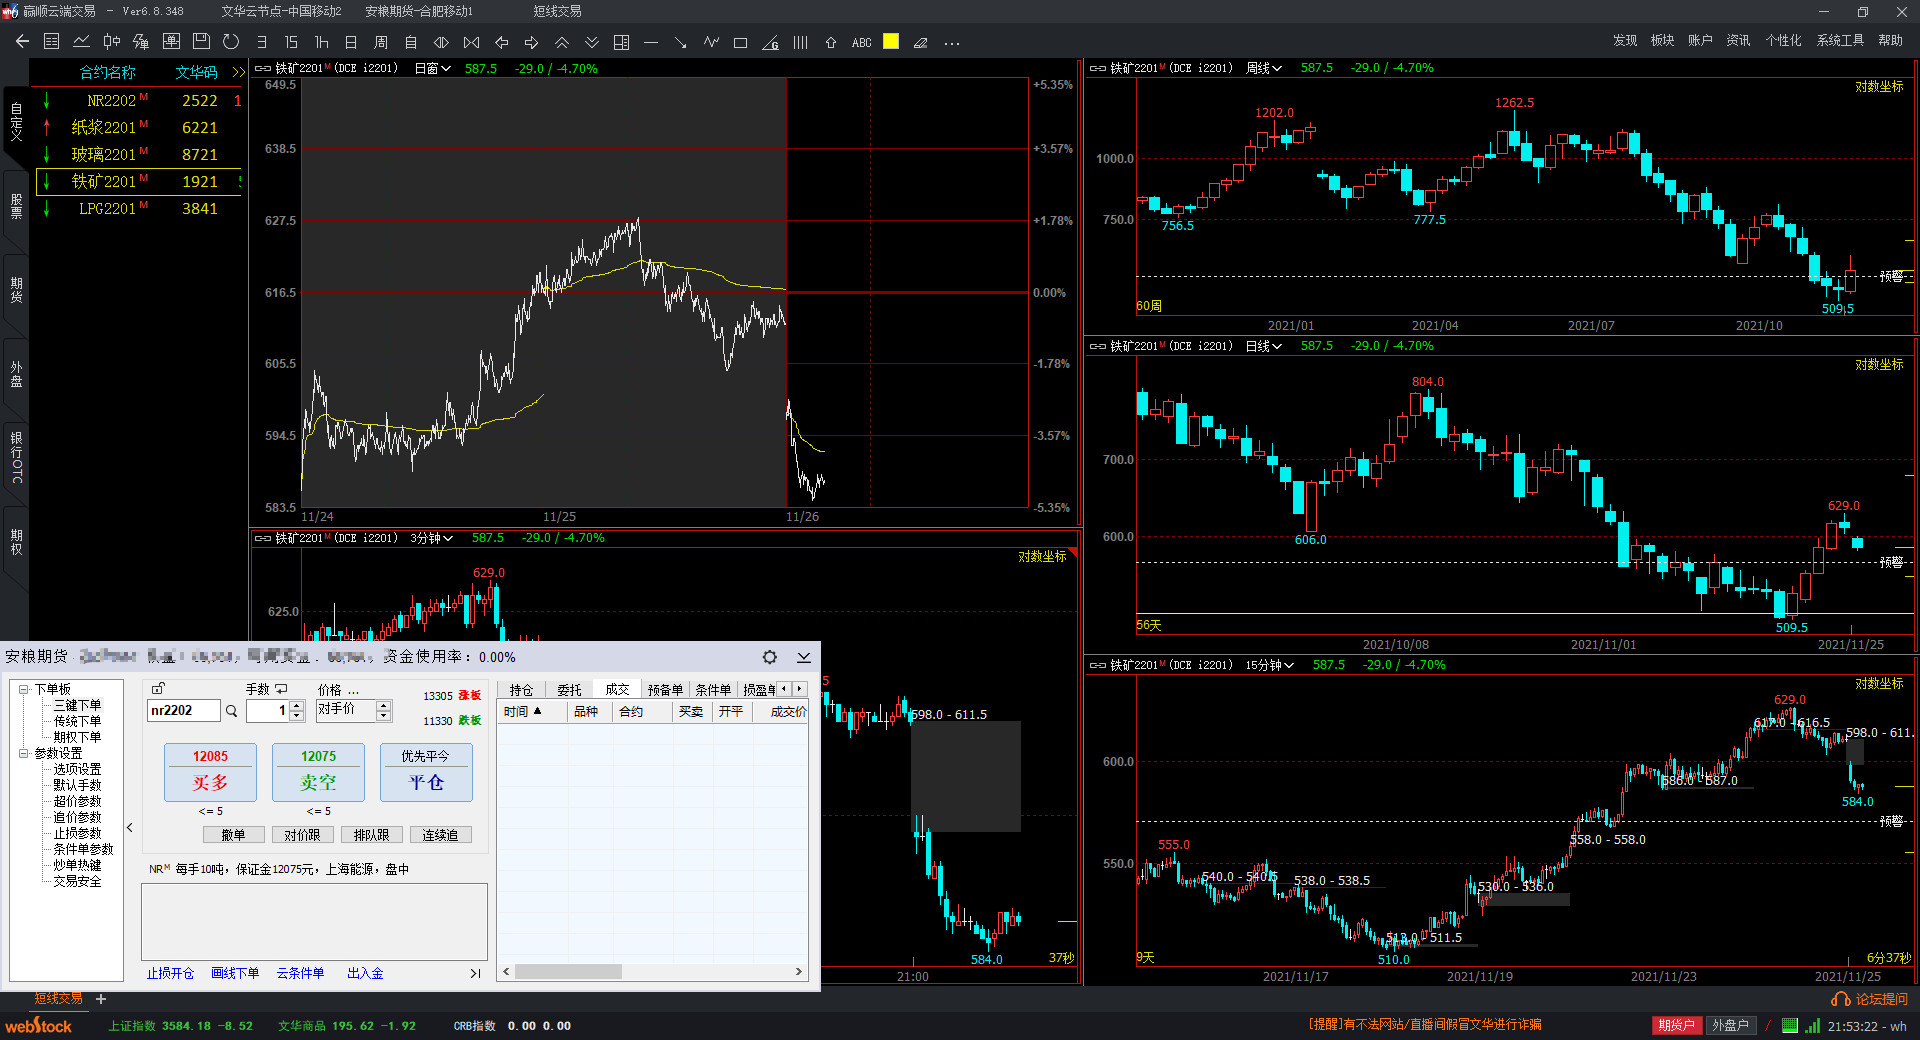Select the eraser tool in toolbar
Viewport: 1920px width, 1040px height.
click(x=921, y=43)
